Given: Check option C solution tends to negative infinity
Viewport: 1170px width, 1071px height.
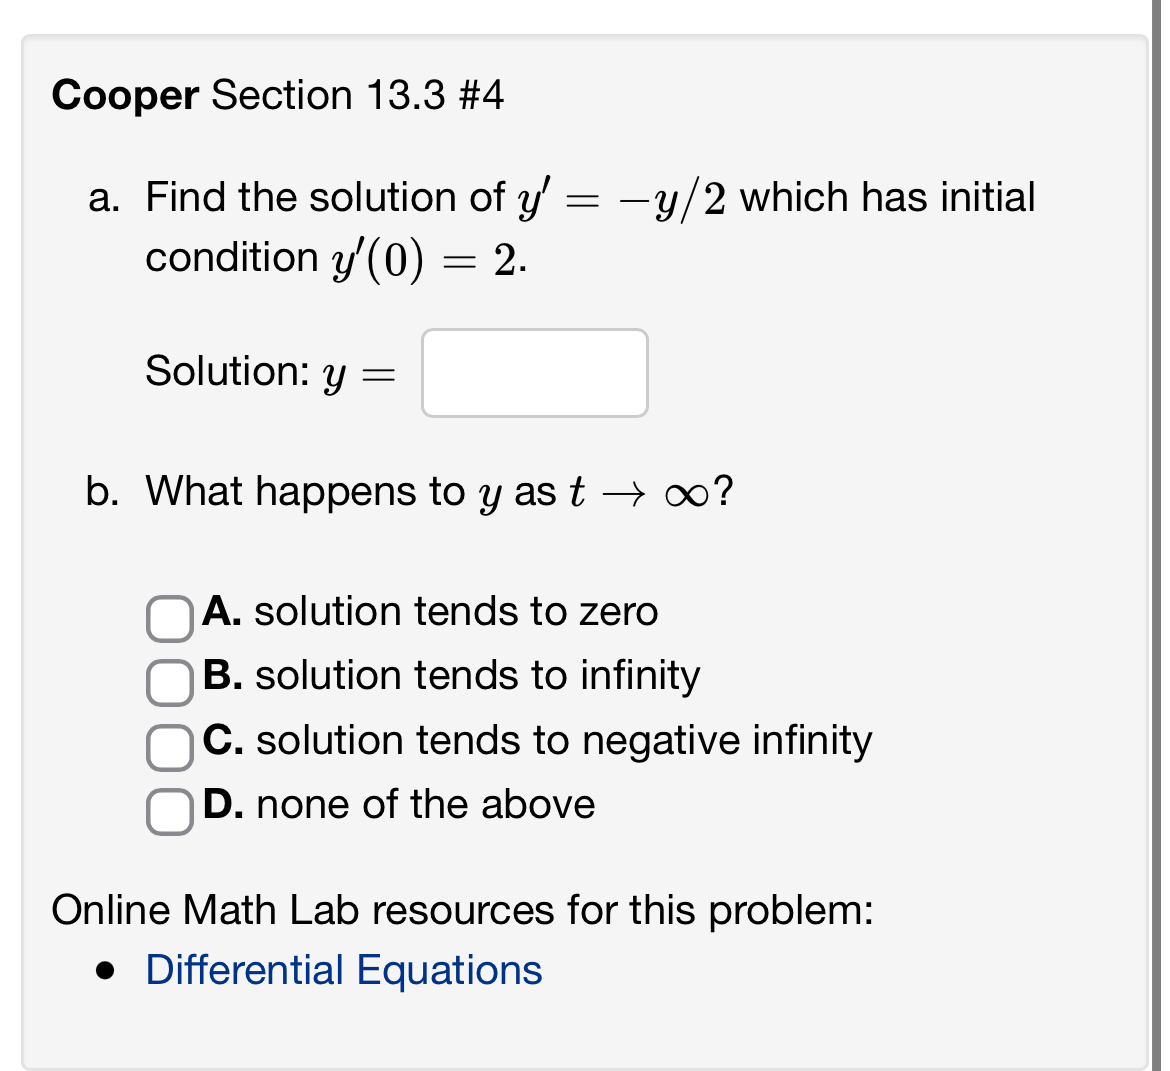Looking at the screenshot, I should point(170,748).
